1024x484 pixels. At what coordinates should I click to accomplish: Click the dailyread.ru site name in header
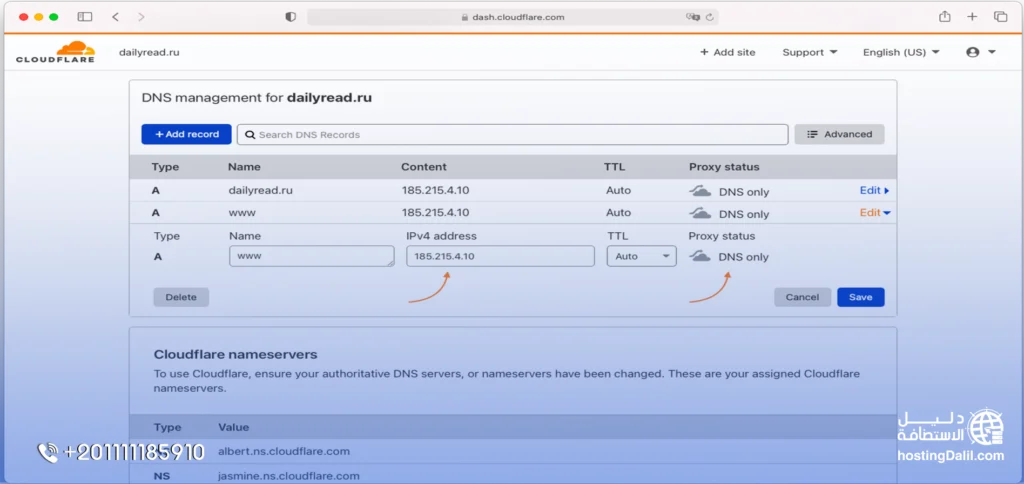(149, 52)
